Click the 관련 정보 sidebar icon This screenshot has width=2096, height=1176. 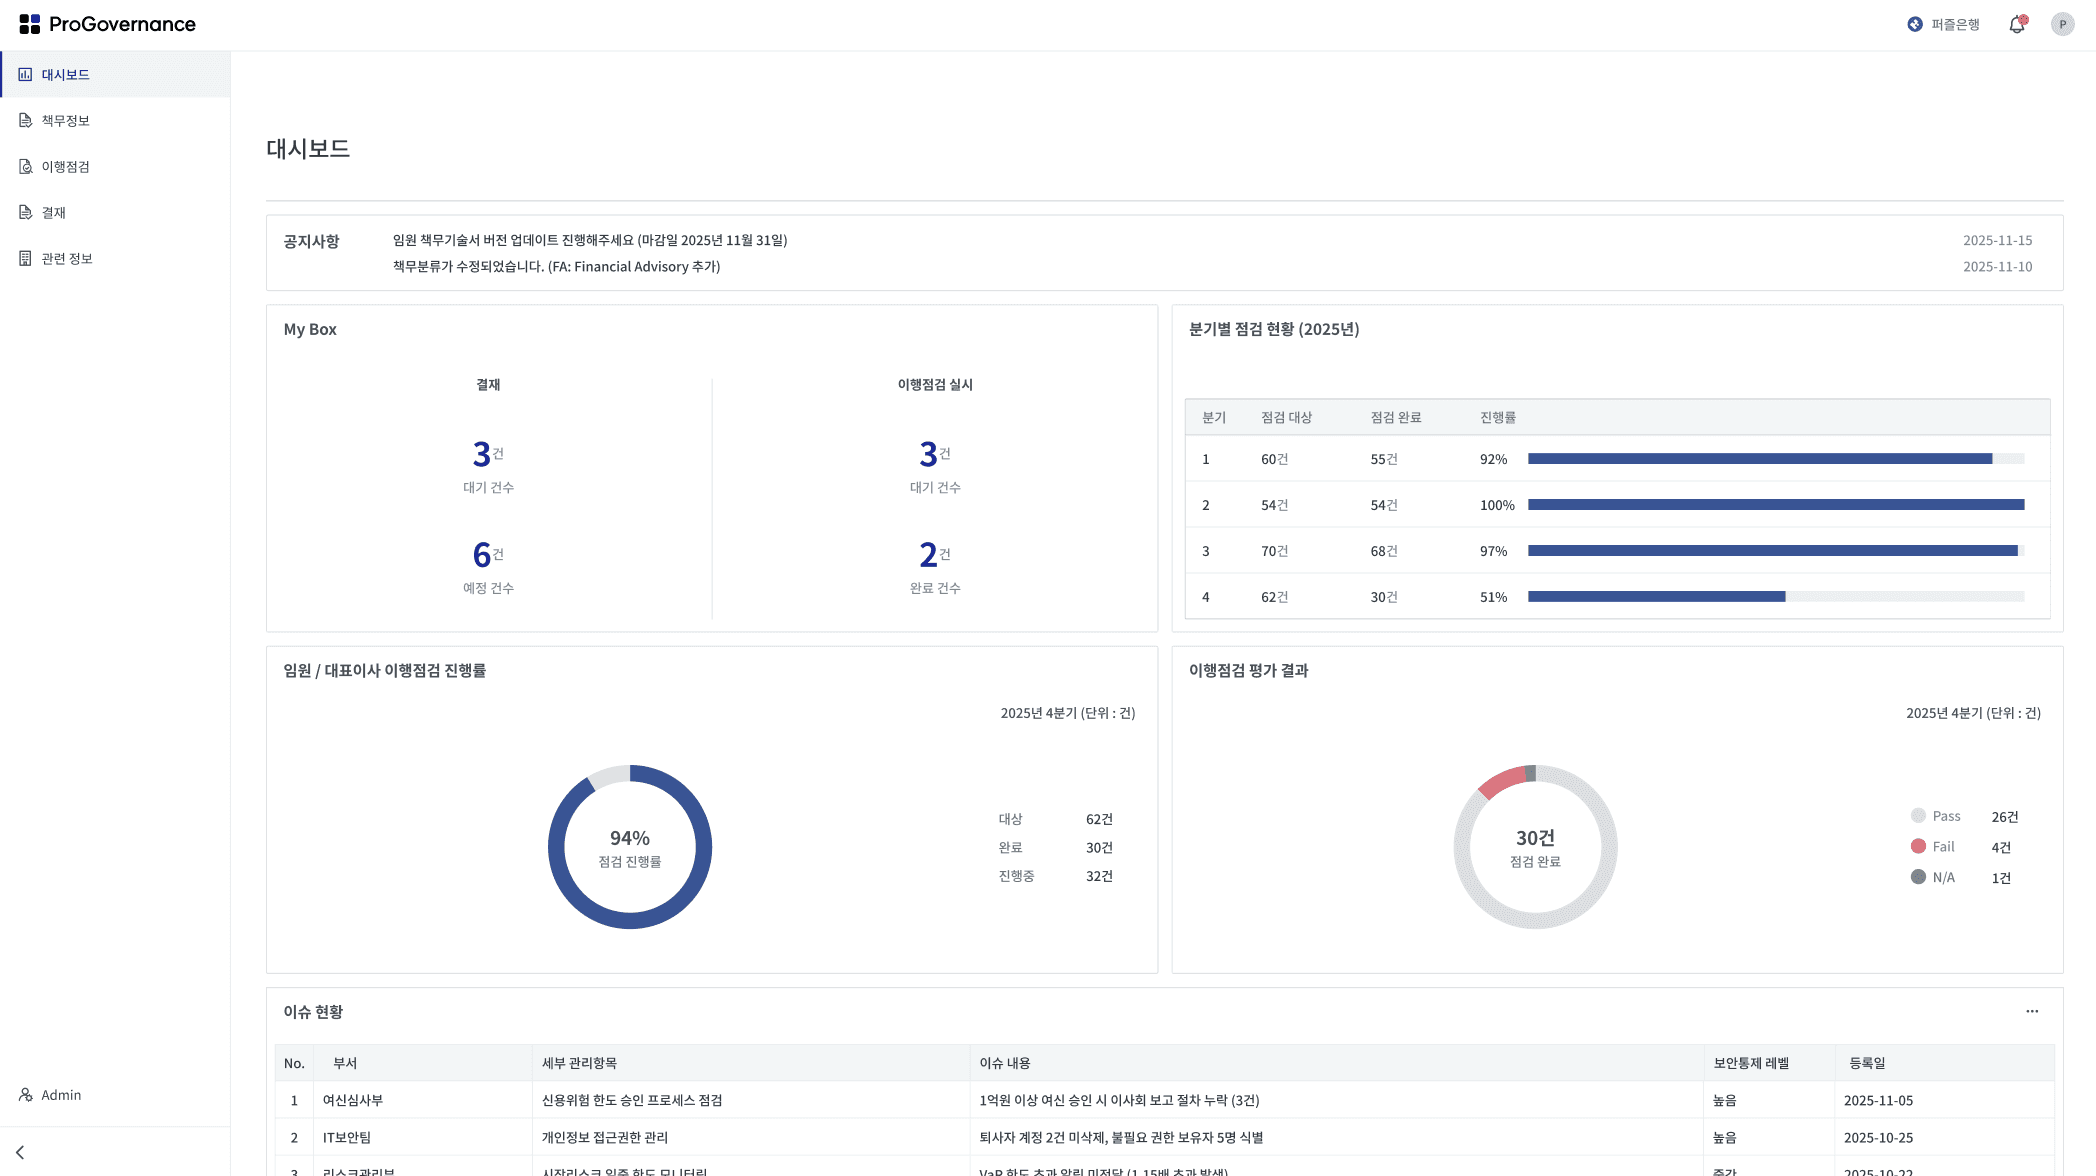(25, 259)
